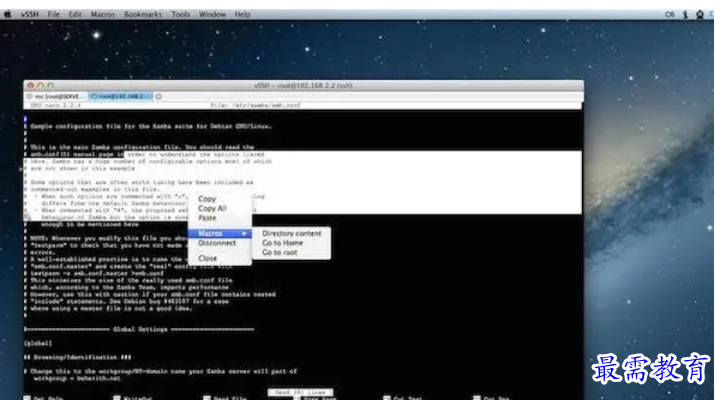Click the status icon on the mc tab
Image resolution: width=716 pixels, height=400 pixels.
(30, 97)
